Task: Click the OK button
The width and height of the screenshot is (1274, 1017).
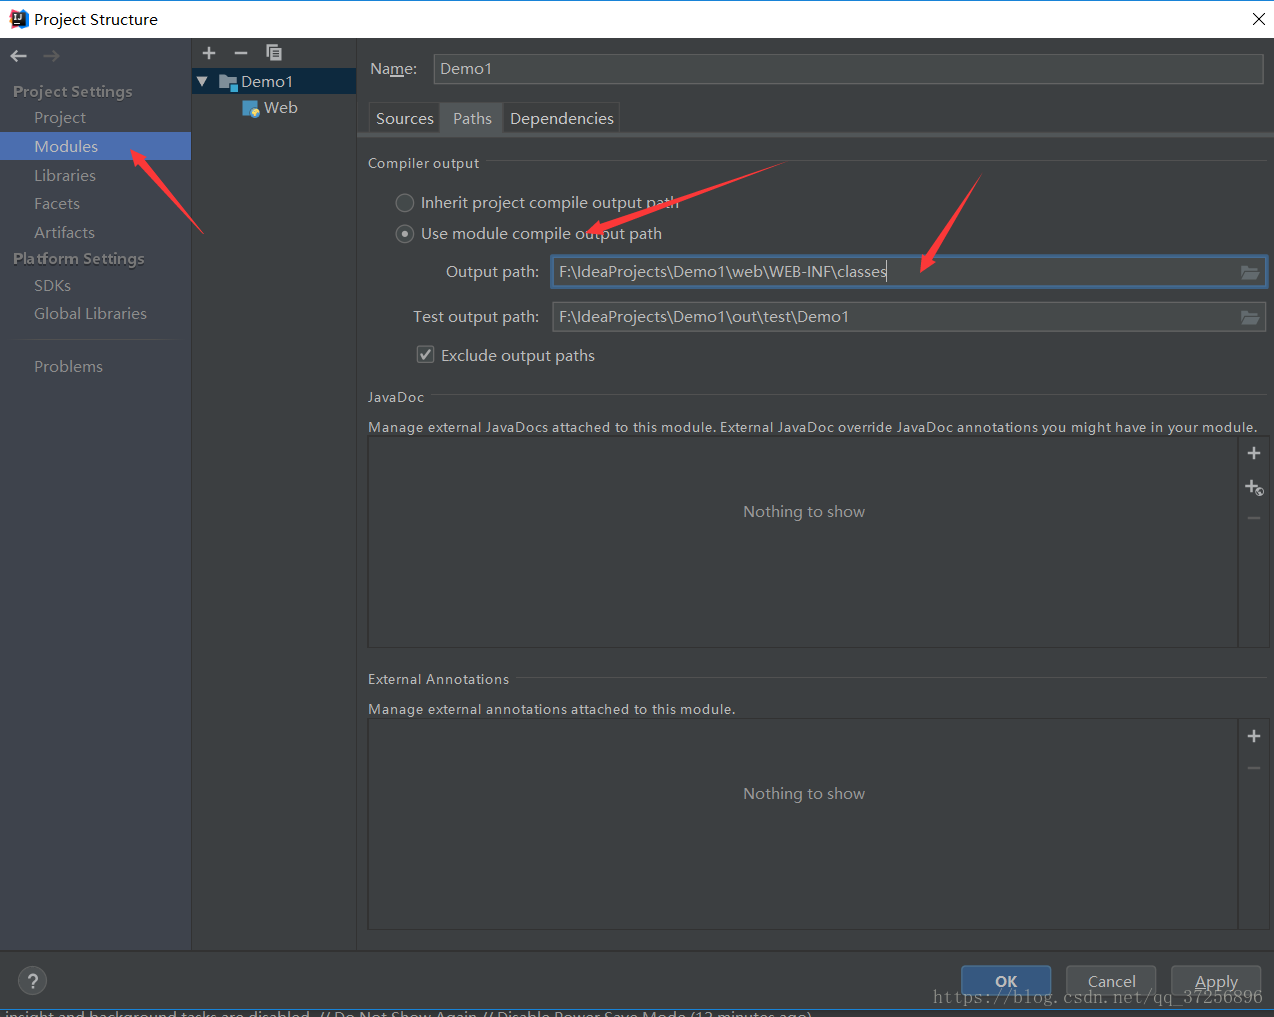Action: pyautogui.click(x=1006, y=981)
